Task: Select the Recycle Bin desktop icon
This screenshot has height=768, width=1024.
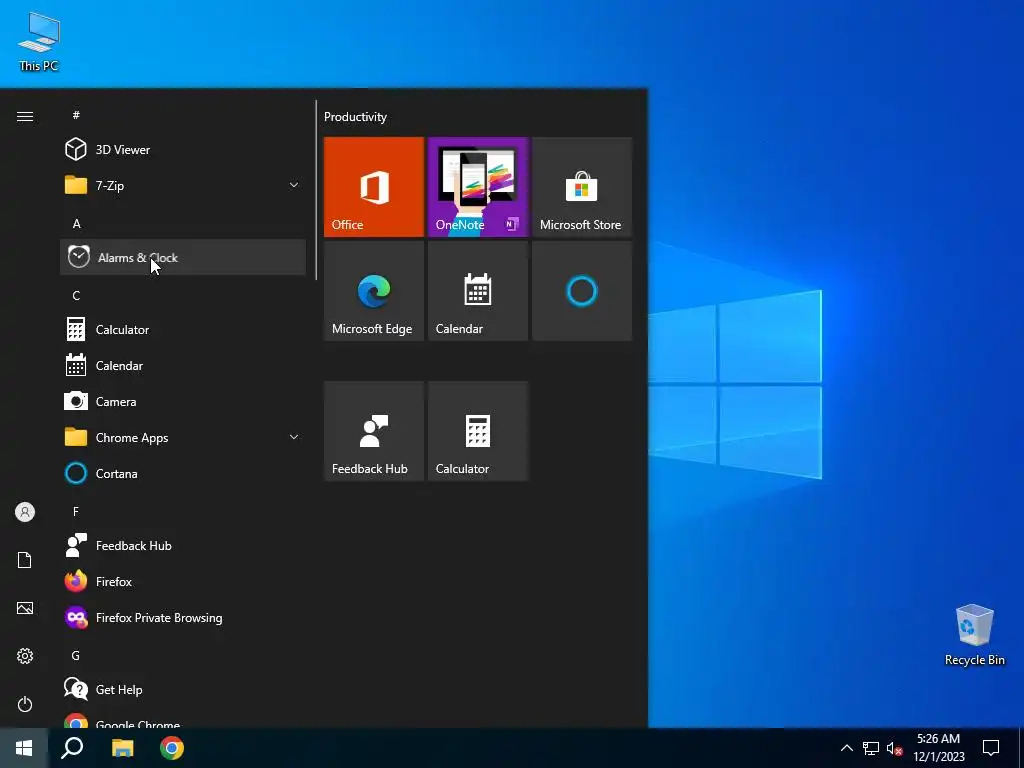Action: [x=974, y=635]
